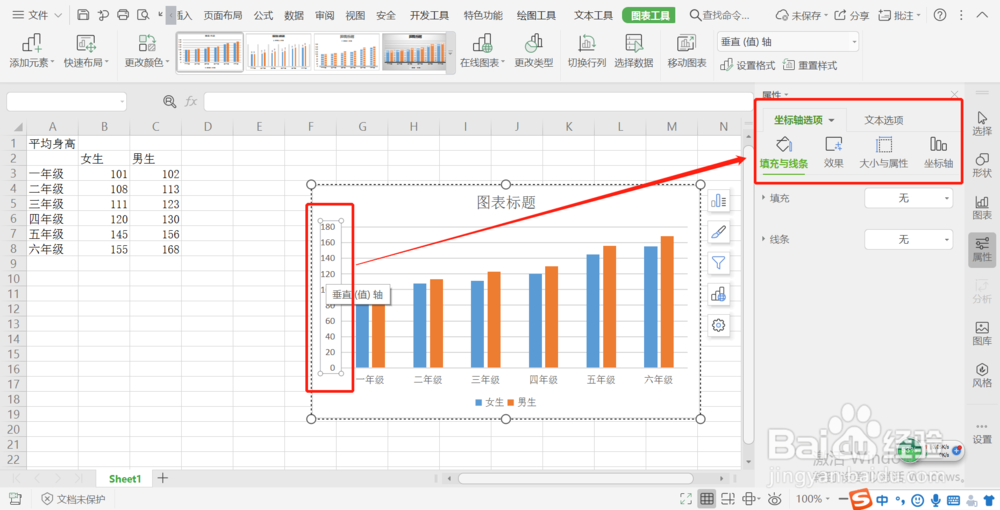The height and width of the screenshot is (510, 1000).
Task: Click the Sheet1 sheet tab
Action: [x=124, y=479]
